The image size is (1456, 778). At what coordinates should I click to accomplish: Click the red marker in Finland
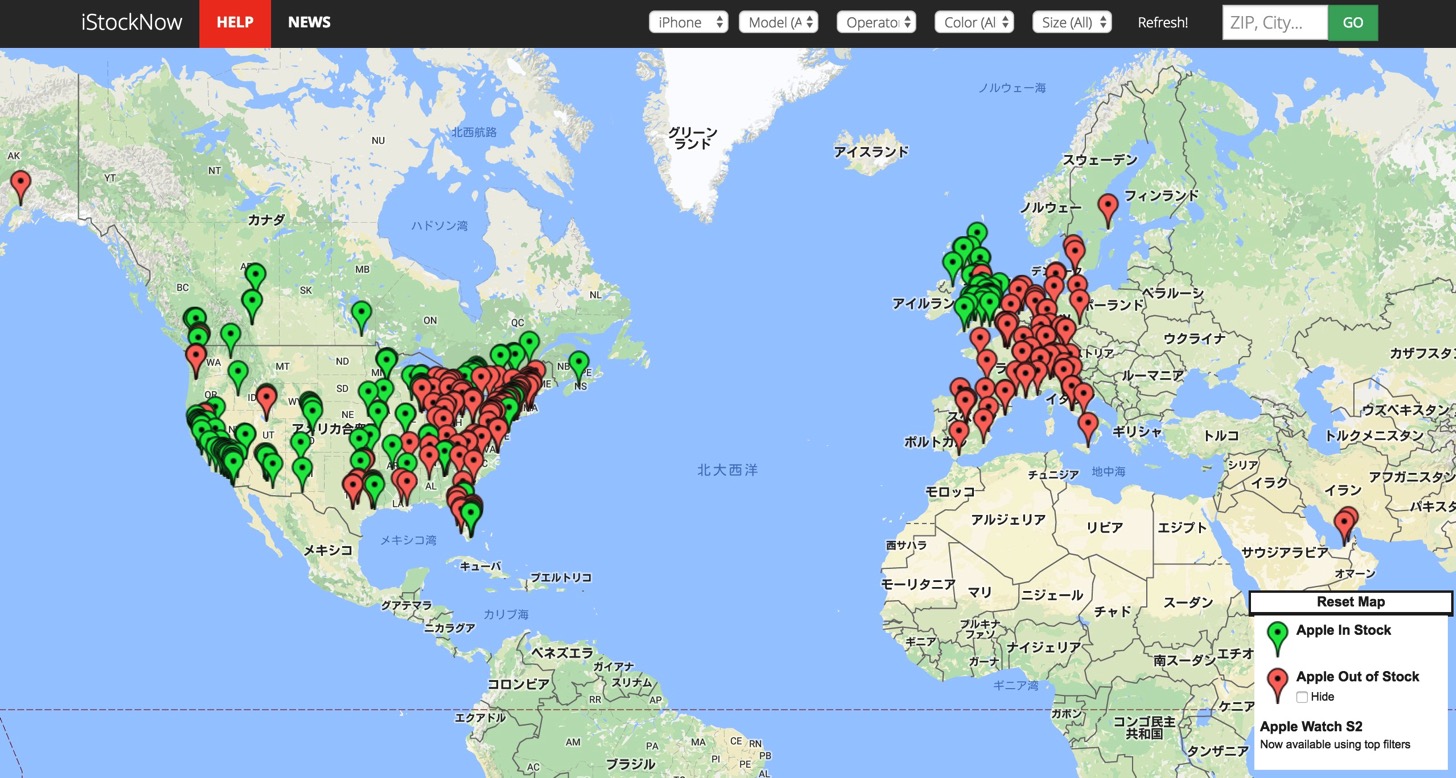coord(1107,209)
